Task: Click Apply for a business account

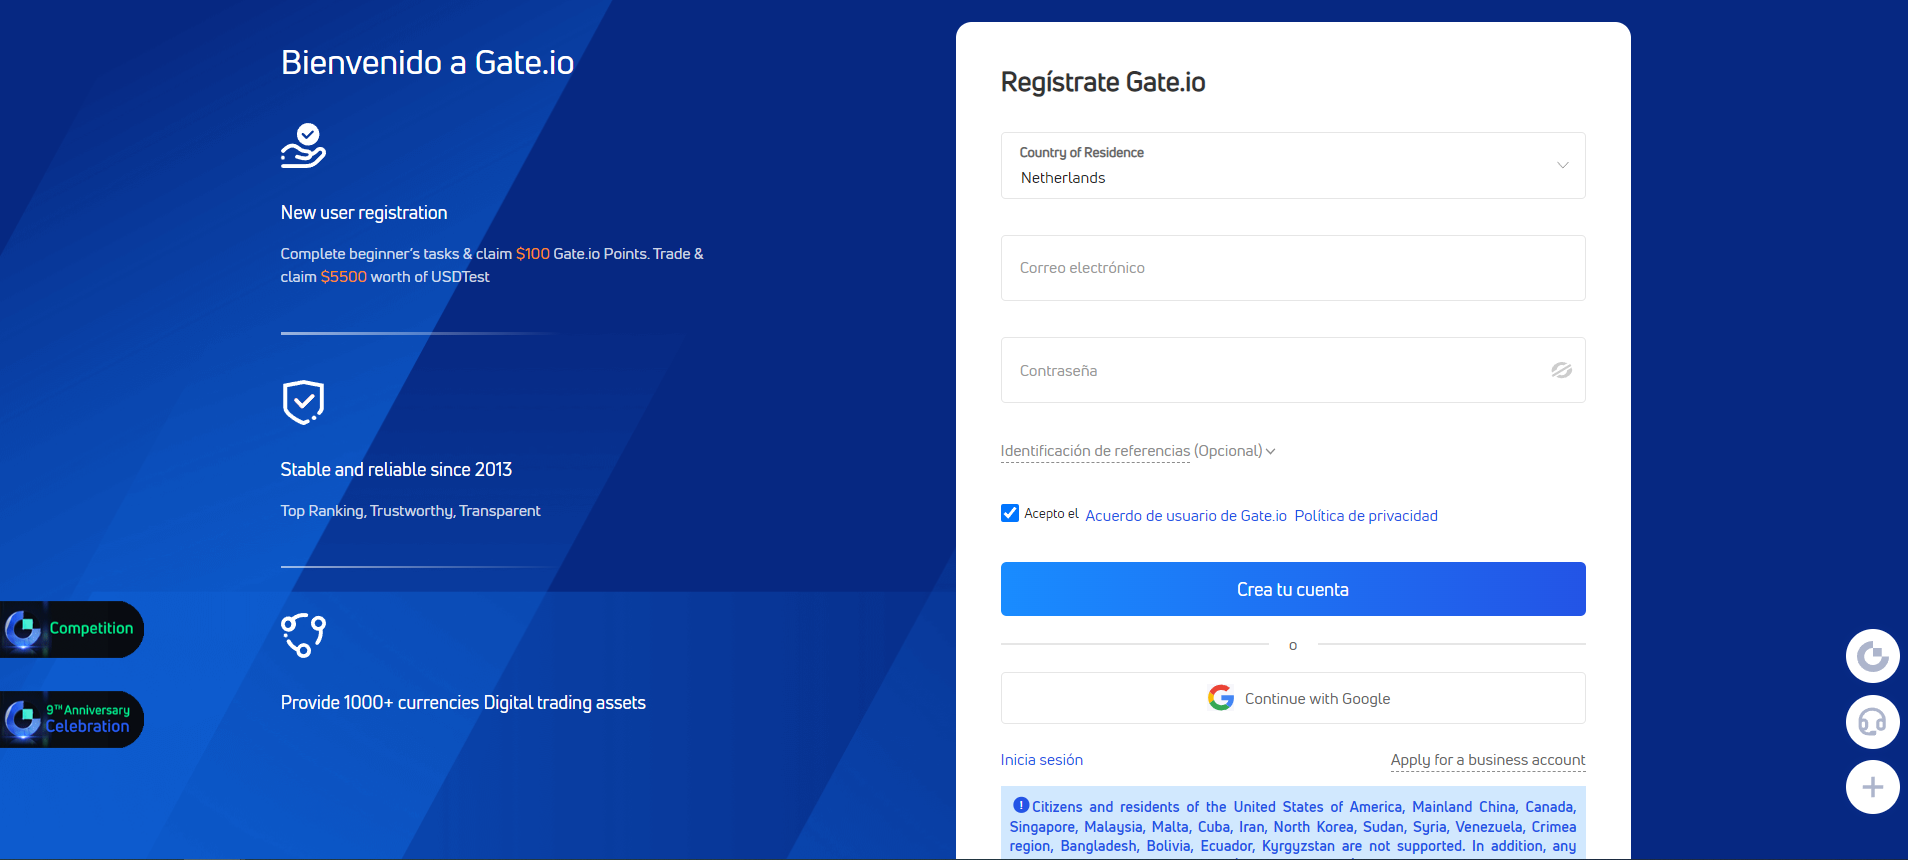Action: point(1488,760)
